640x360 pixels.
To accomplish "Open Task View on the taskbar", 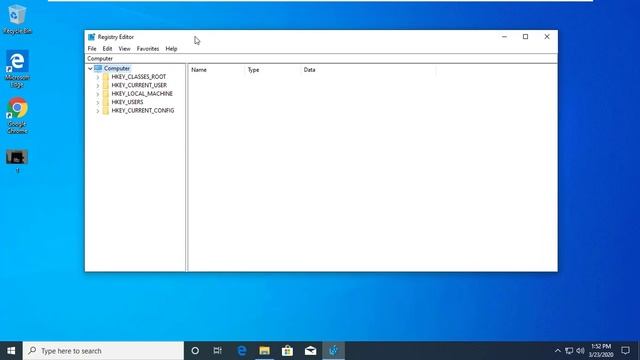I will click(x=218, y=351).
